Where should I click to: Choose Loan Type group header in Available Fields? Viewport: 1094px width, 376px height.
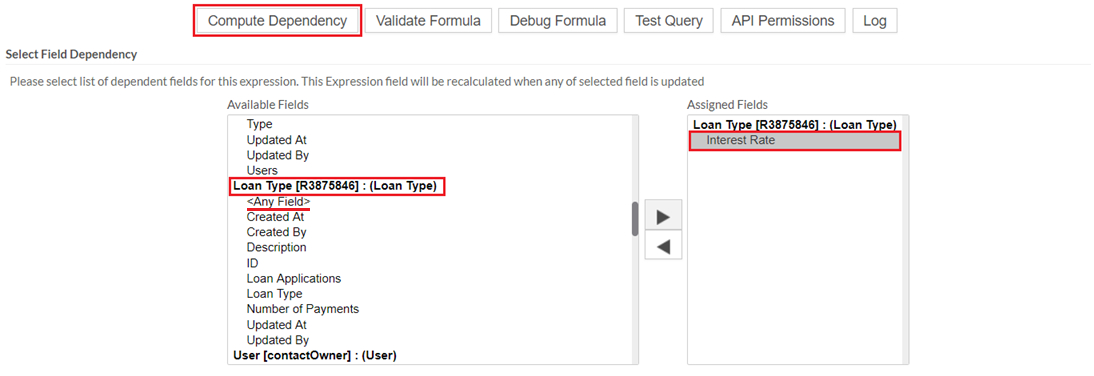click(x=335, y=186)
